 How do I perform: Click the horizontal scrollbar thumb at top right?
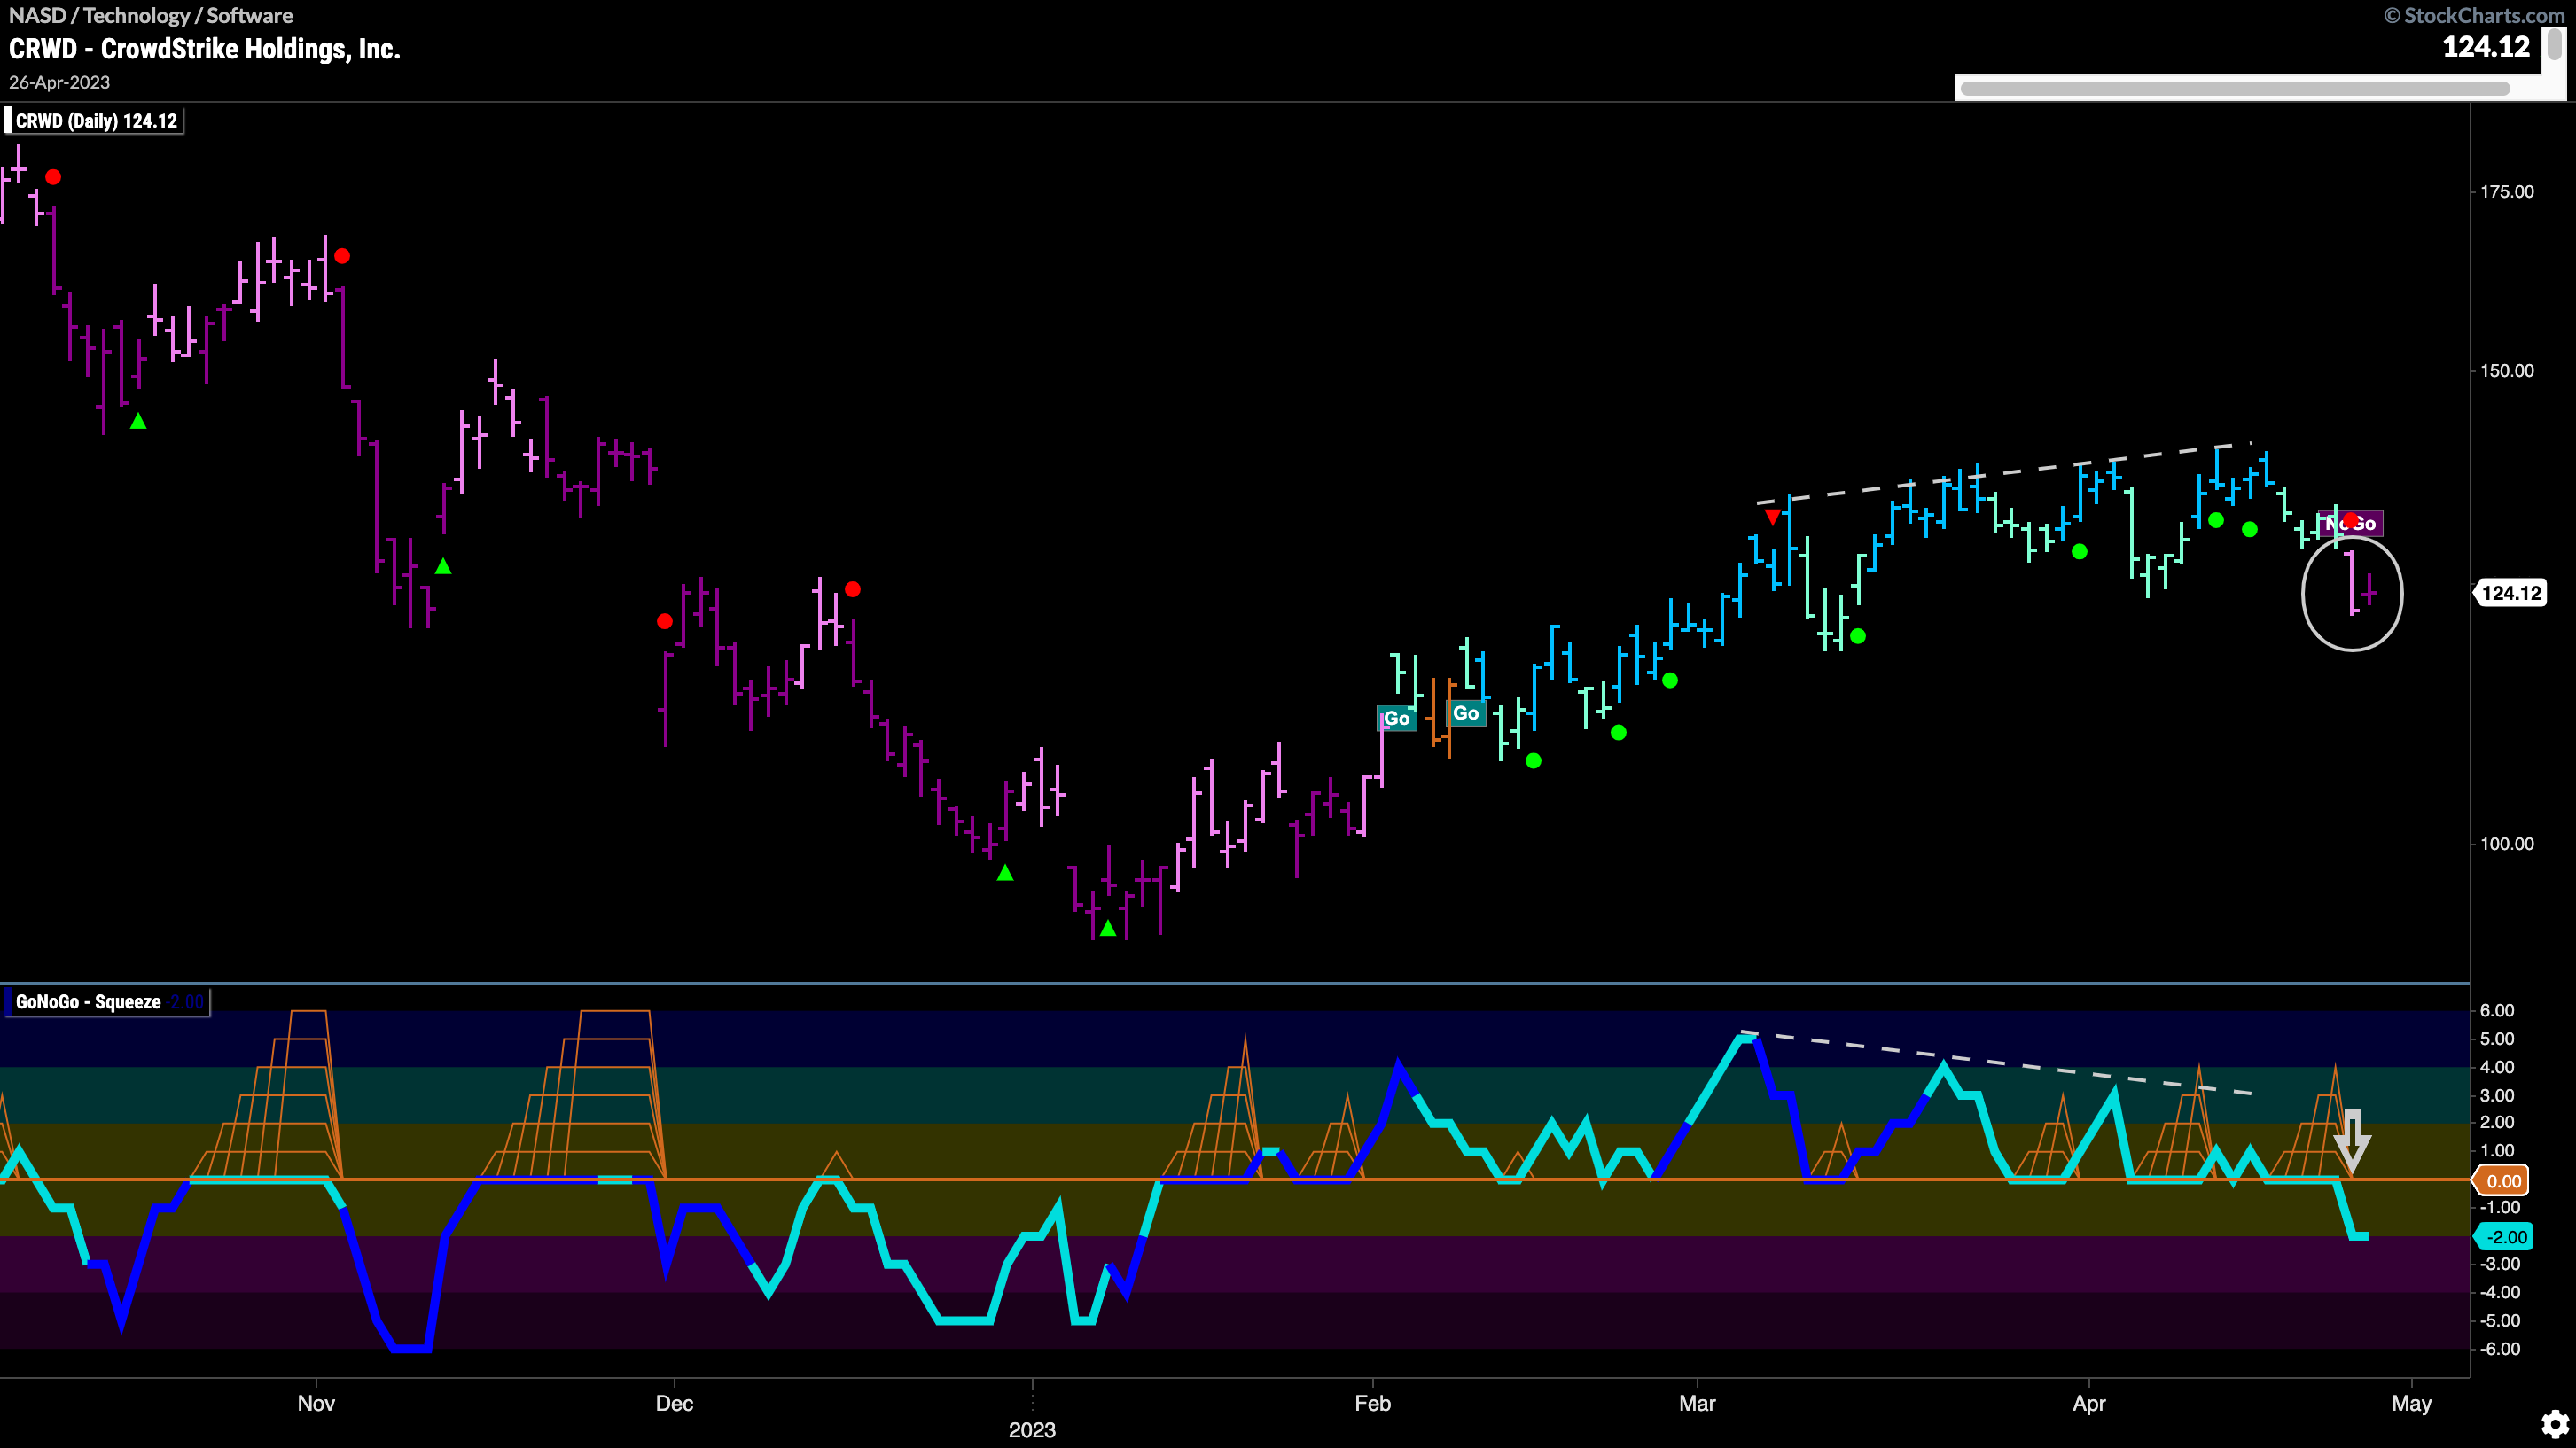click(x=2235, y=89)
